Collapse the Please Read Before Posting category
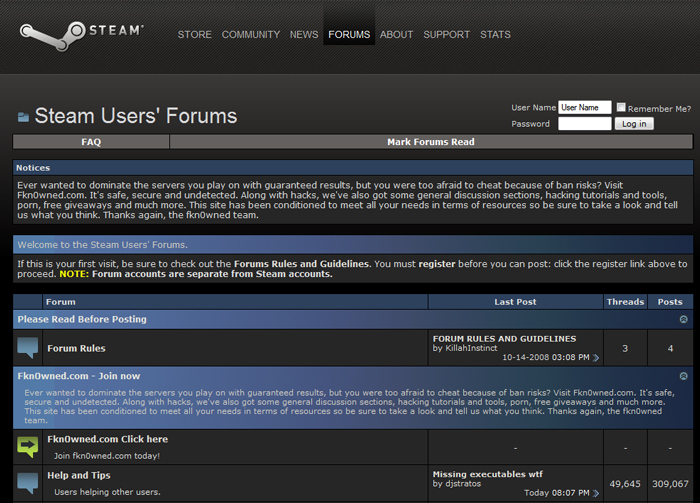Viewport: 700px width, 503px height. tap(683, 320)
